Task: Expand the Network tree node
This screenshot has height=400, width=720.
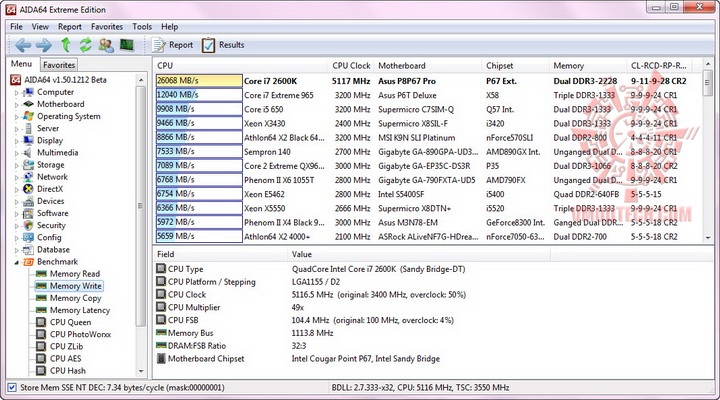Action: click(x=17, y=178)
